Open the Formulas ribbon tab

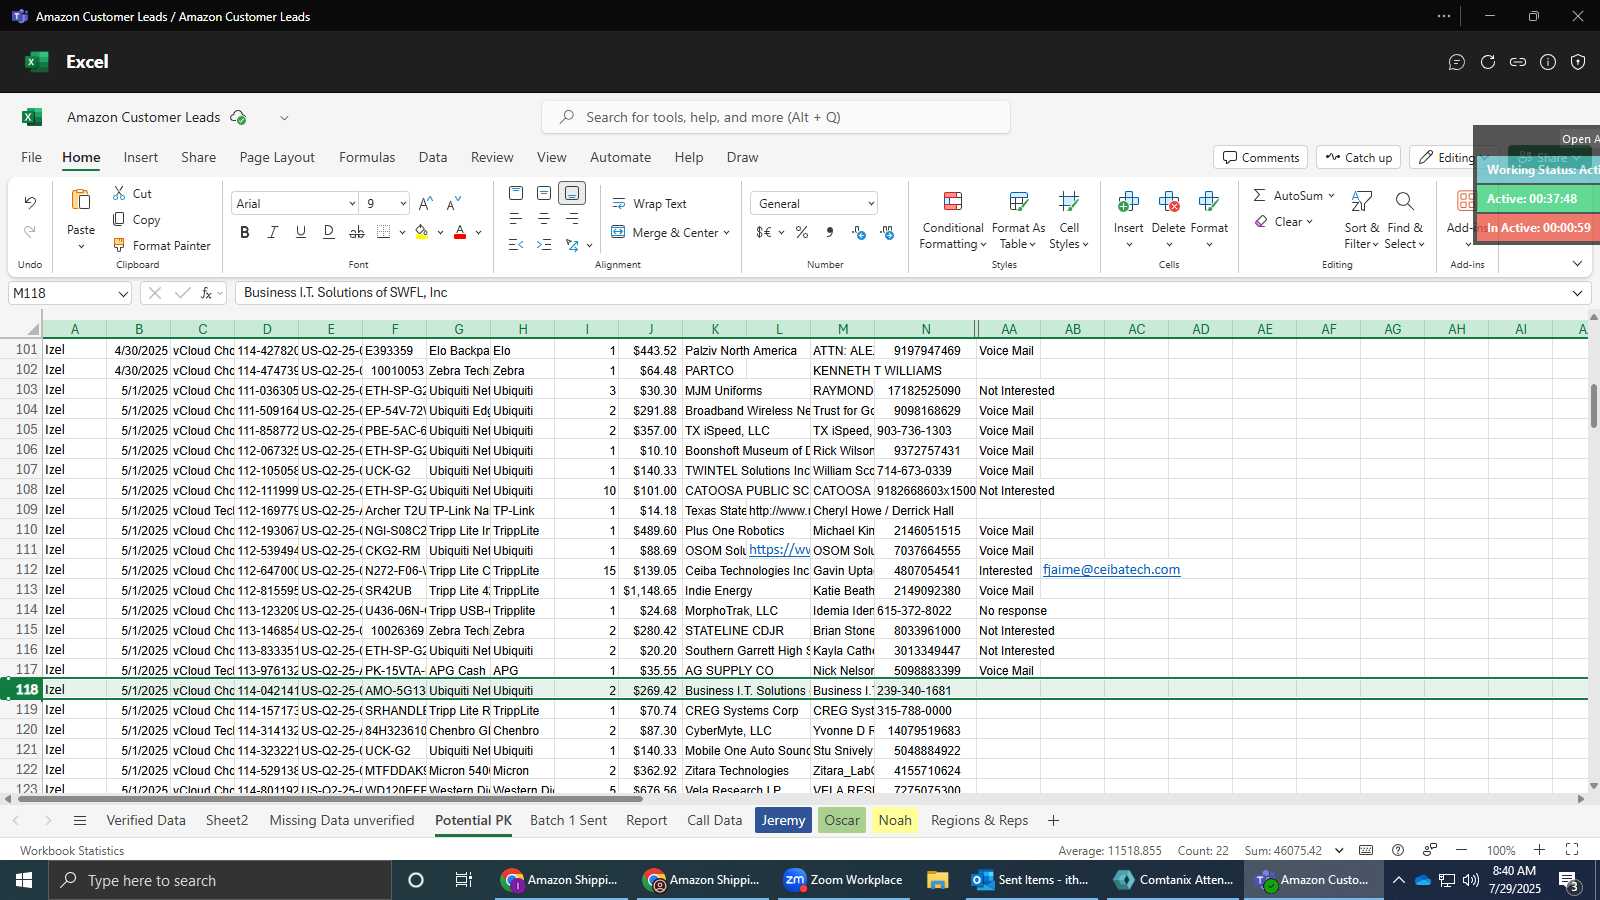(x=367, y=157)
